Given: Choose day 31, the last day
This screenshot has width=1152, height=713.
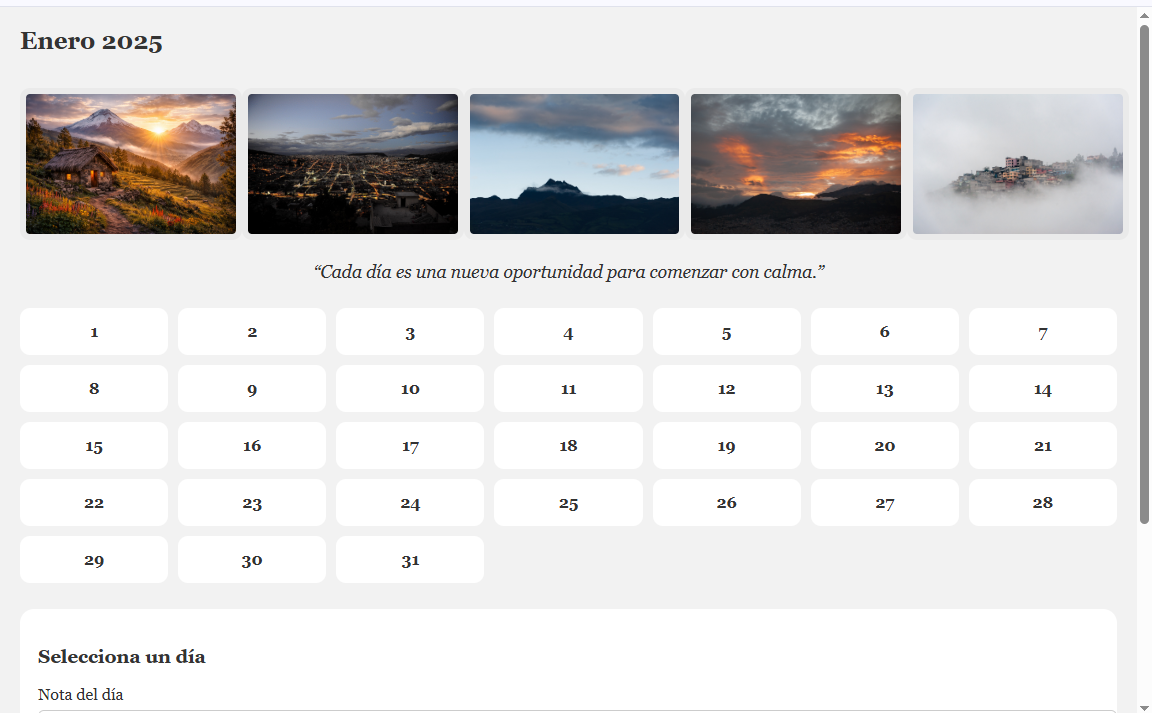Looking at the screenshot, I should (410, 560).
